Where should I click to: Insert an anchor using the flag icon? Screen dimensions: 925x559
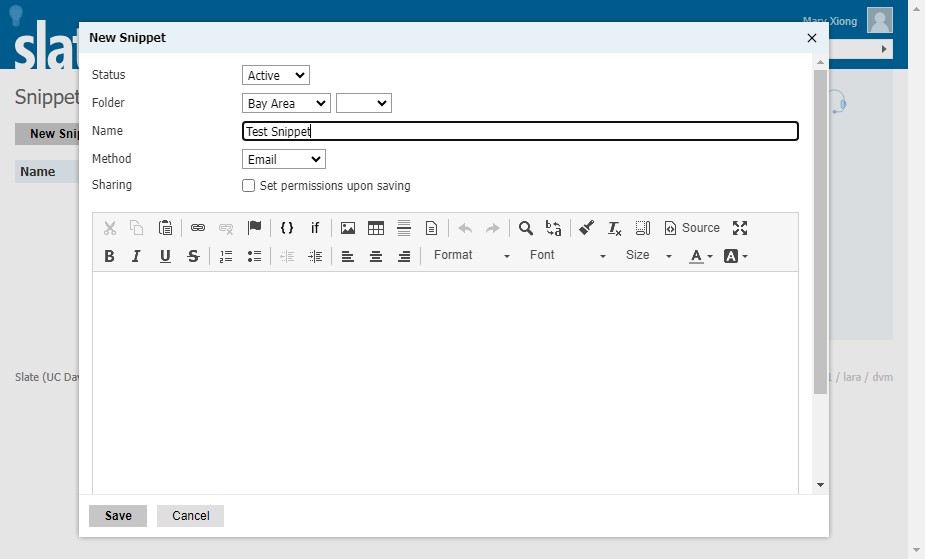pyautogui.click(x=254, y=228)
